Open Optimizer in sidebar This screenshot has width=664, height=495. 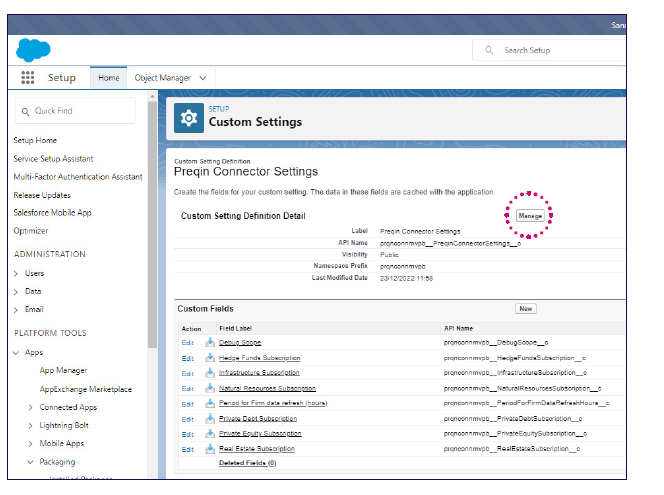31,231
